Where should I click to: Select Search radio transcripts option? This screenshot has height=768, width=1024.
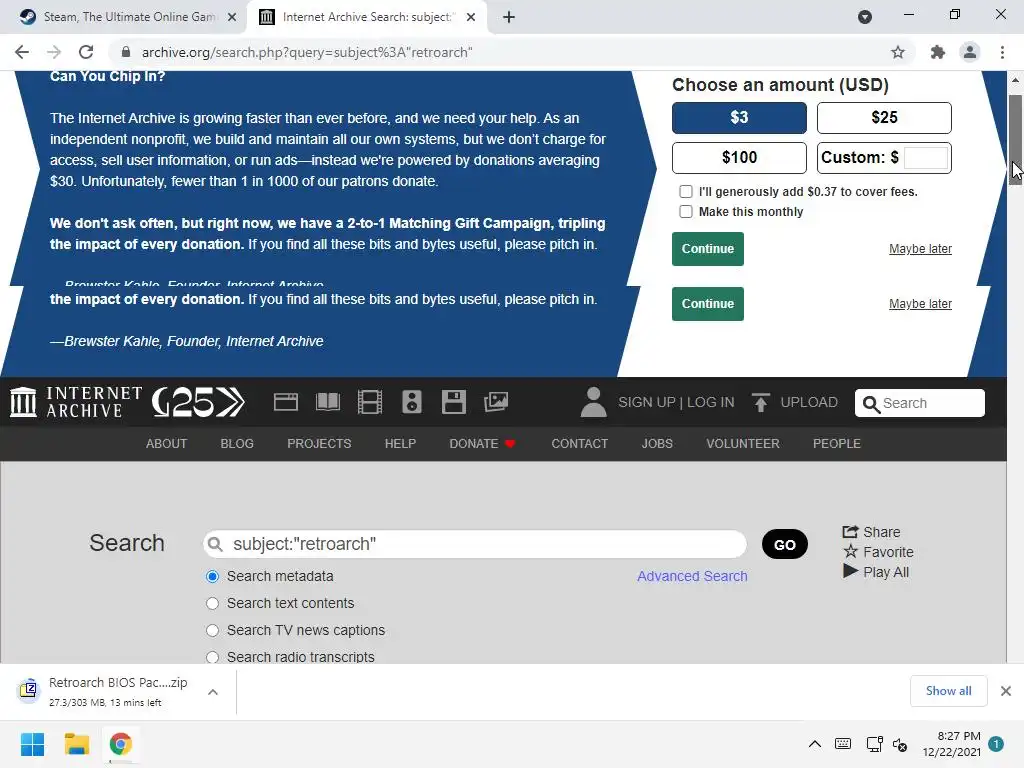coord(212,657)
